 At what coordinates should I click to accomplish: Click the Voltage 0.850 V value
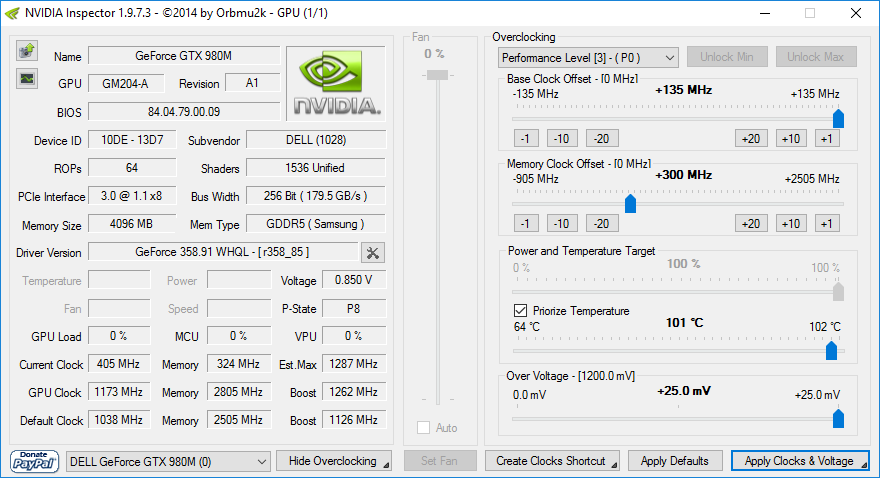tap(354, 280)
